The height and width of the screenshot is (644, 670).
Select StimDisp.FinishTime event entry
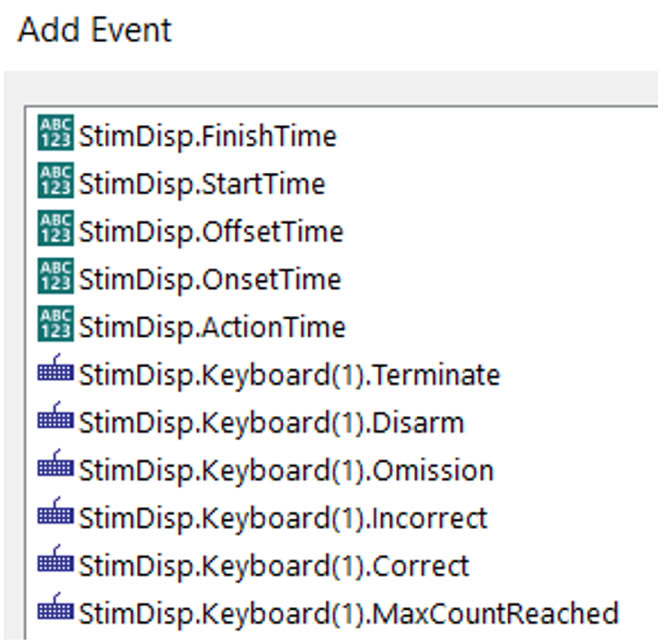[207, 137]
